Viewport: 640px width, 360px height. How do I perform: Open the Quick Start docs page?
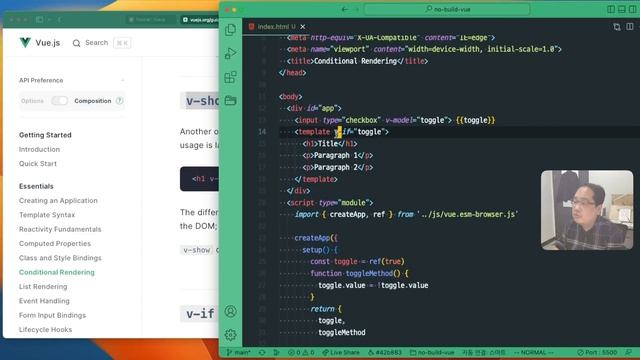[38, 164]
